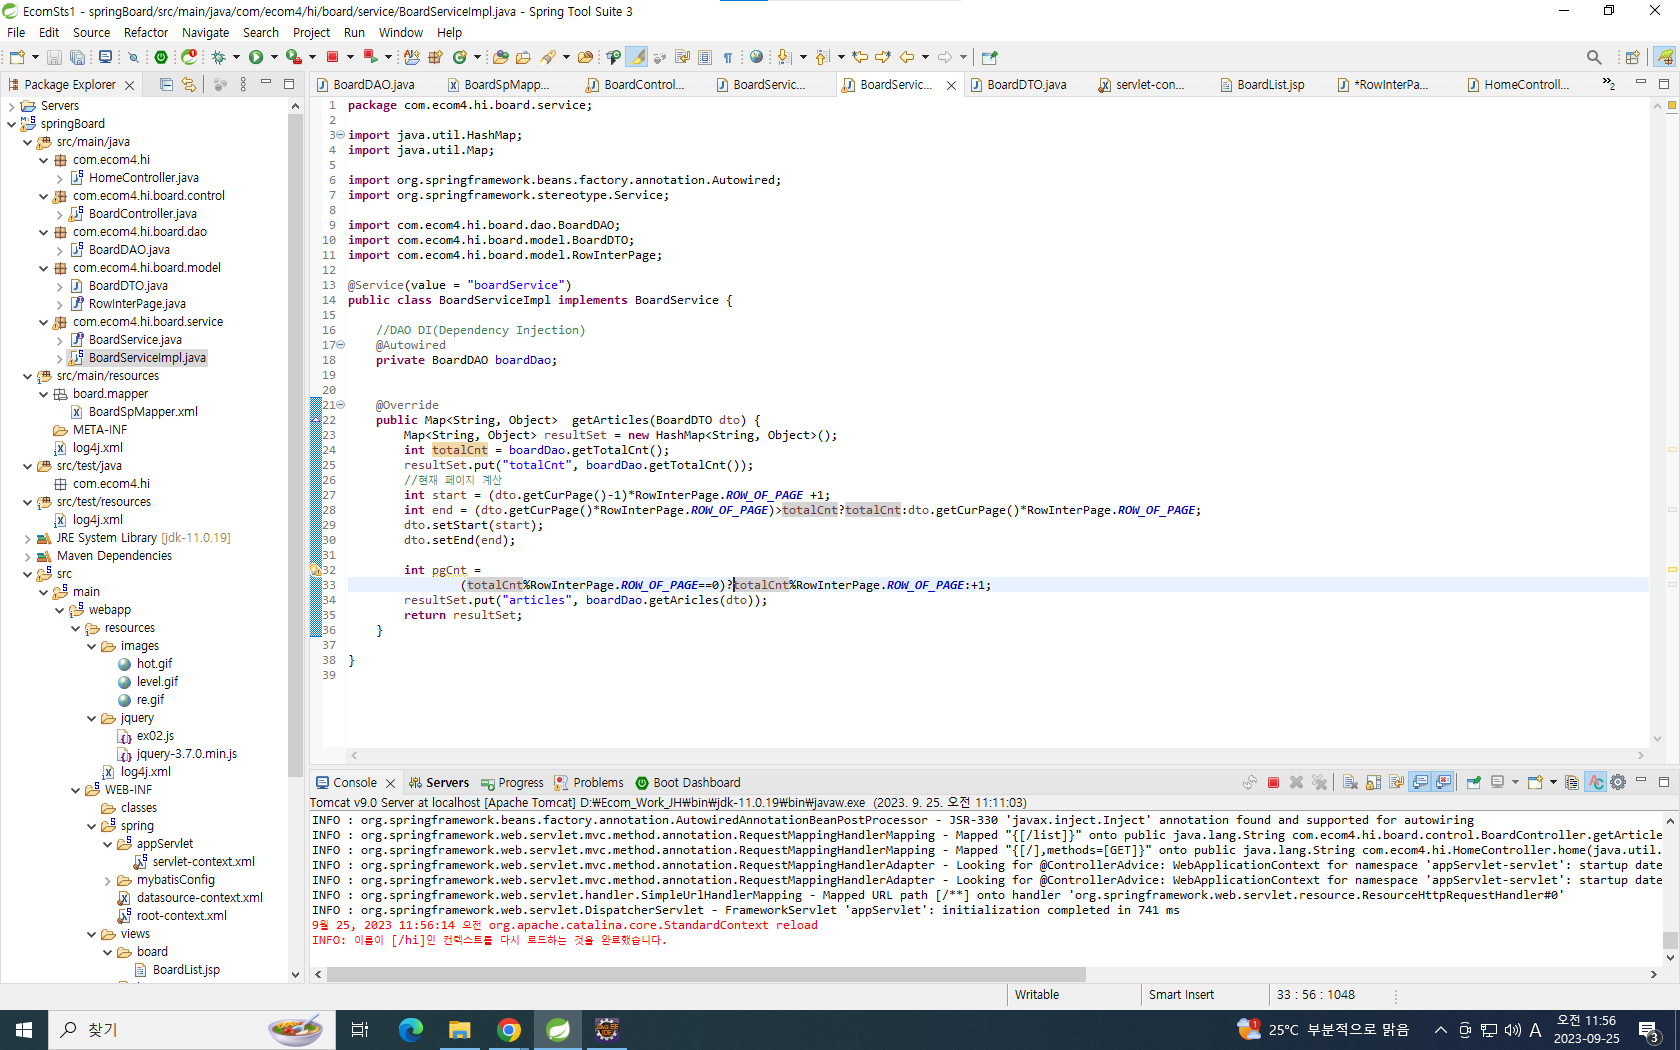The height and width of the screenshot is (1050, 1680).
Task: Click the New file wizard icon
Action: click(17, 57)
